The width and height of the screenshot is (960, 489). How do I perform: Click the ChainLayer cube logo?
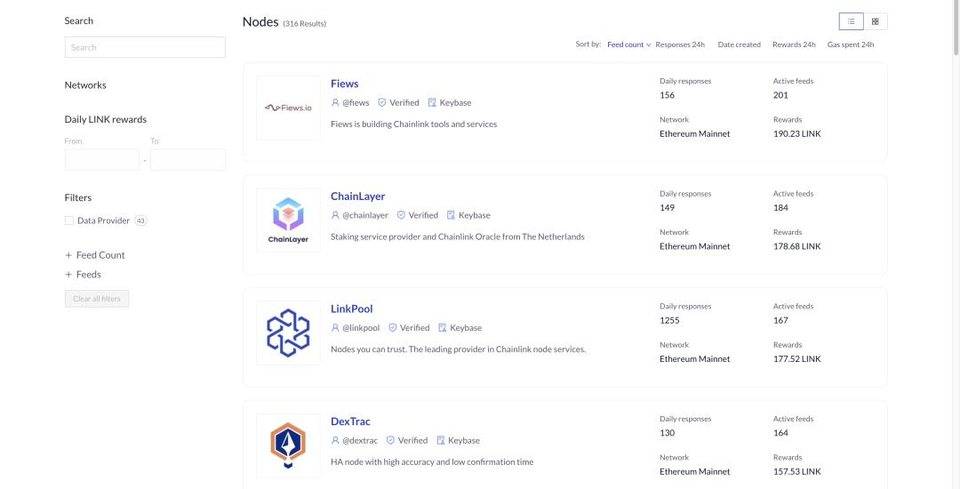288,220
